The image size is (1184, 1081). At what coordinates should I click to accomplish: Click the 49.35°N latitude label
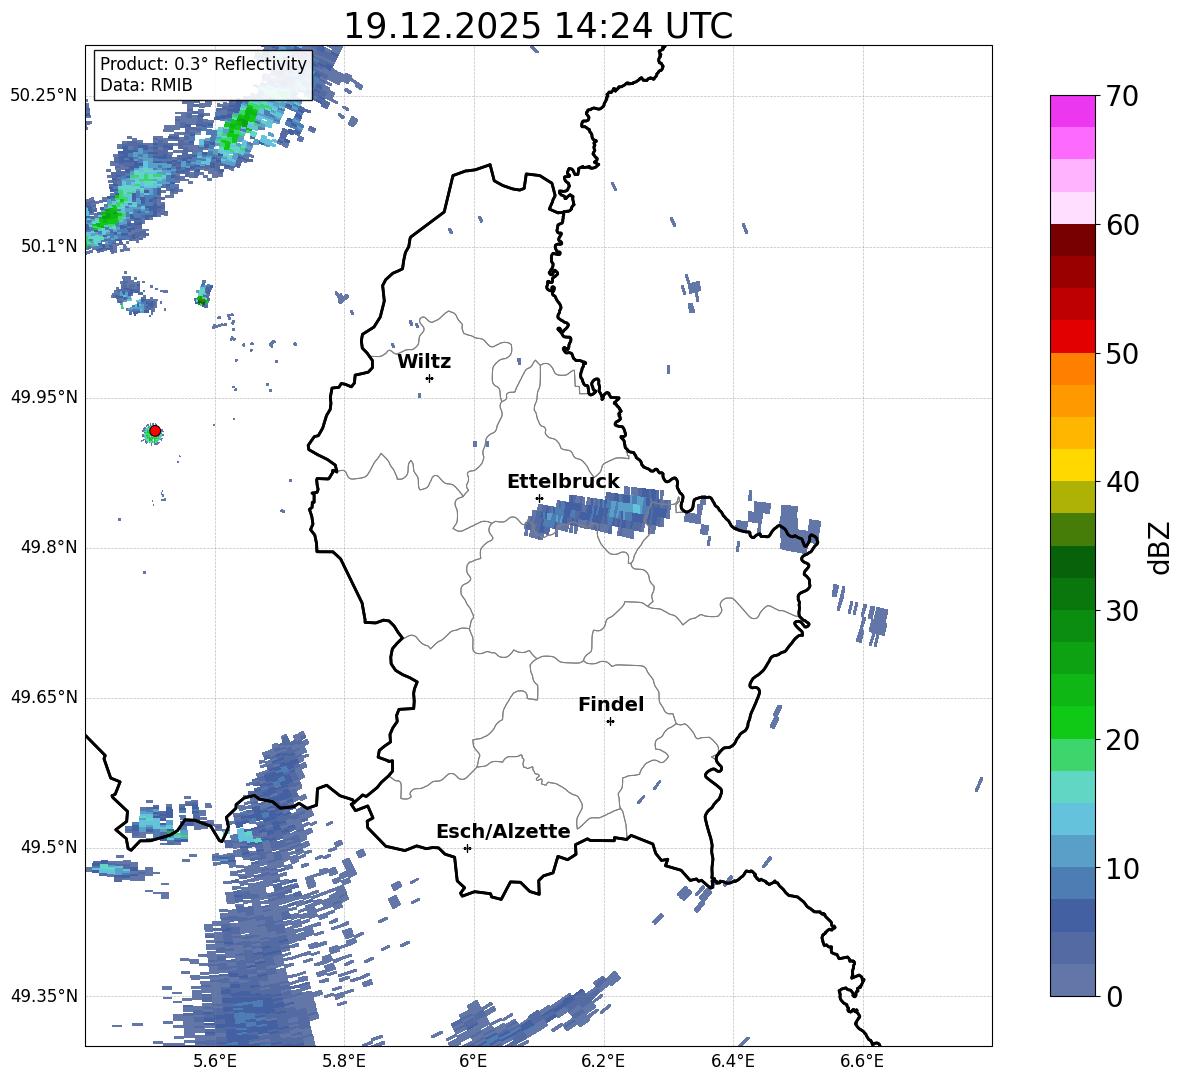click(44, 996)
